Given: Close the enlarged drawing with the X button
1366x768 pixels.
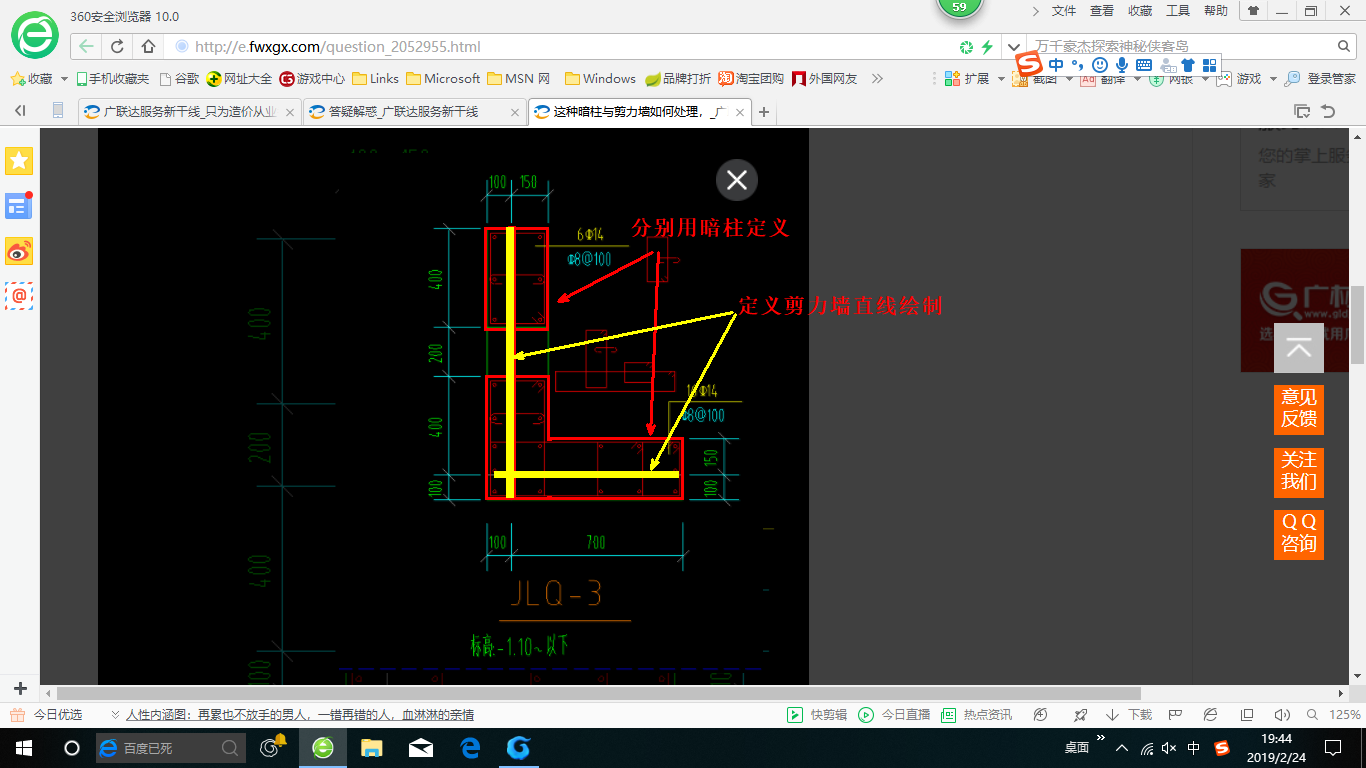Looking at the screenshot, I should click(x=737, y=180).
